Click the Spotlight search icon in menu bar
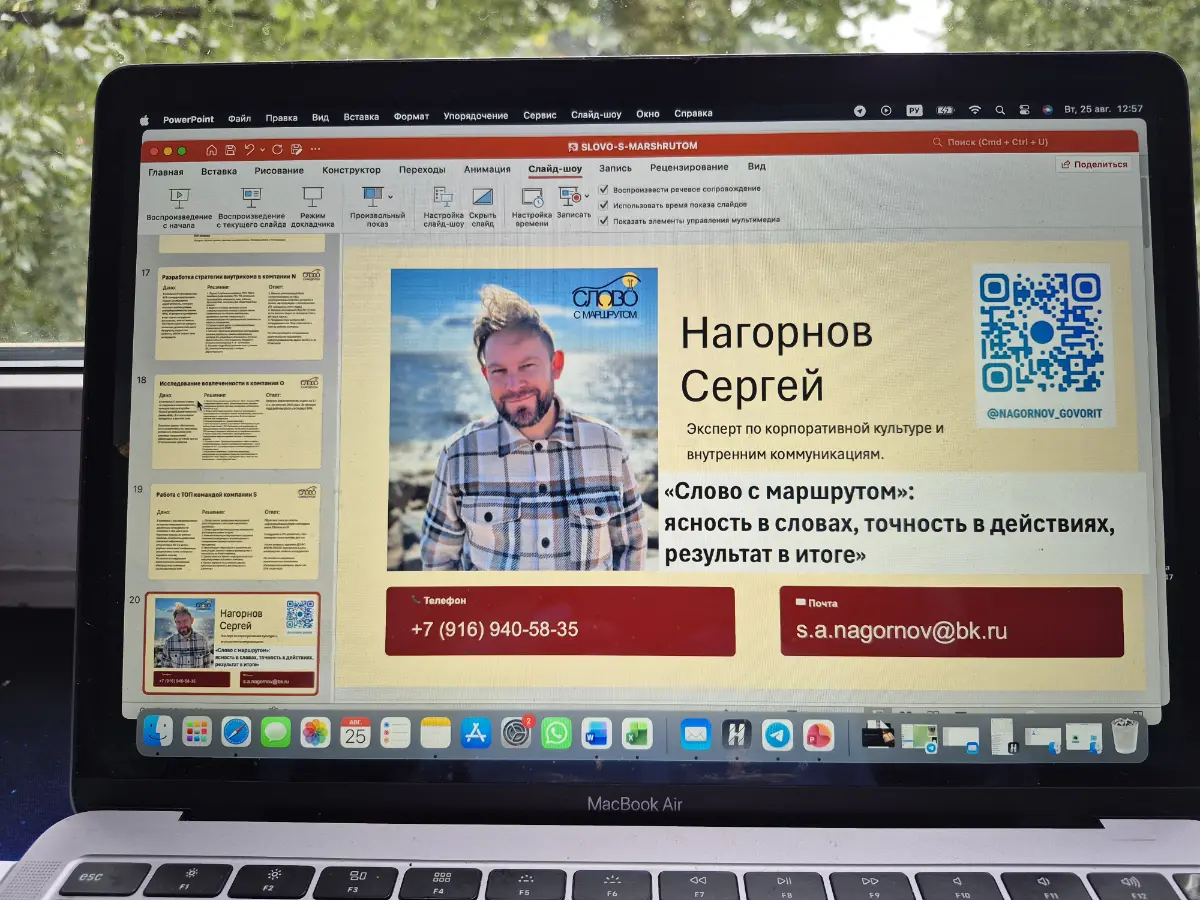This screenshot has width=1200, height=900. pos(999,109)
